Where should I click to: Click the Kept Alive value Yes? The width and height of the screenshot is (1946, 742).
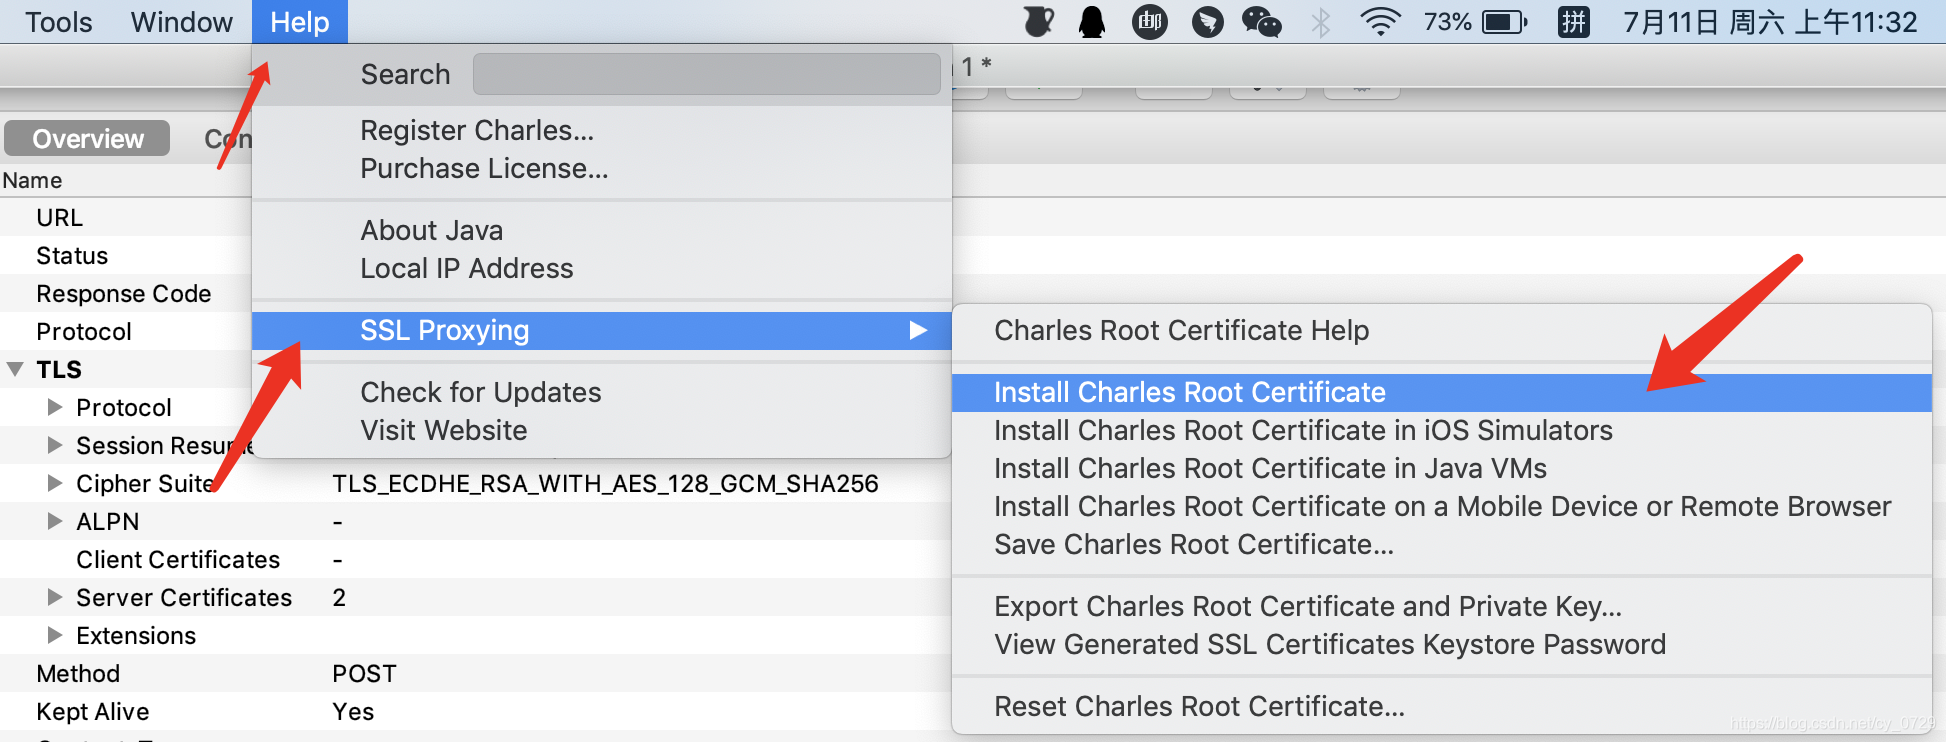pyautogui.click(x=353, y=711)
